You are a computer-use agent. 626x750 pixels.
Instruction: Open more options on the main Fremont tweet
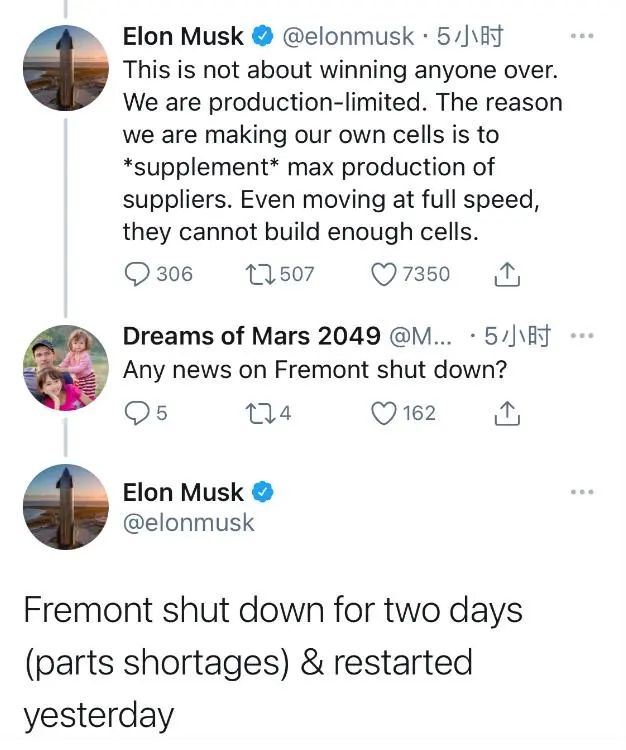click(x=582, y=492)
